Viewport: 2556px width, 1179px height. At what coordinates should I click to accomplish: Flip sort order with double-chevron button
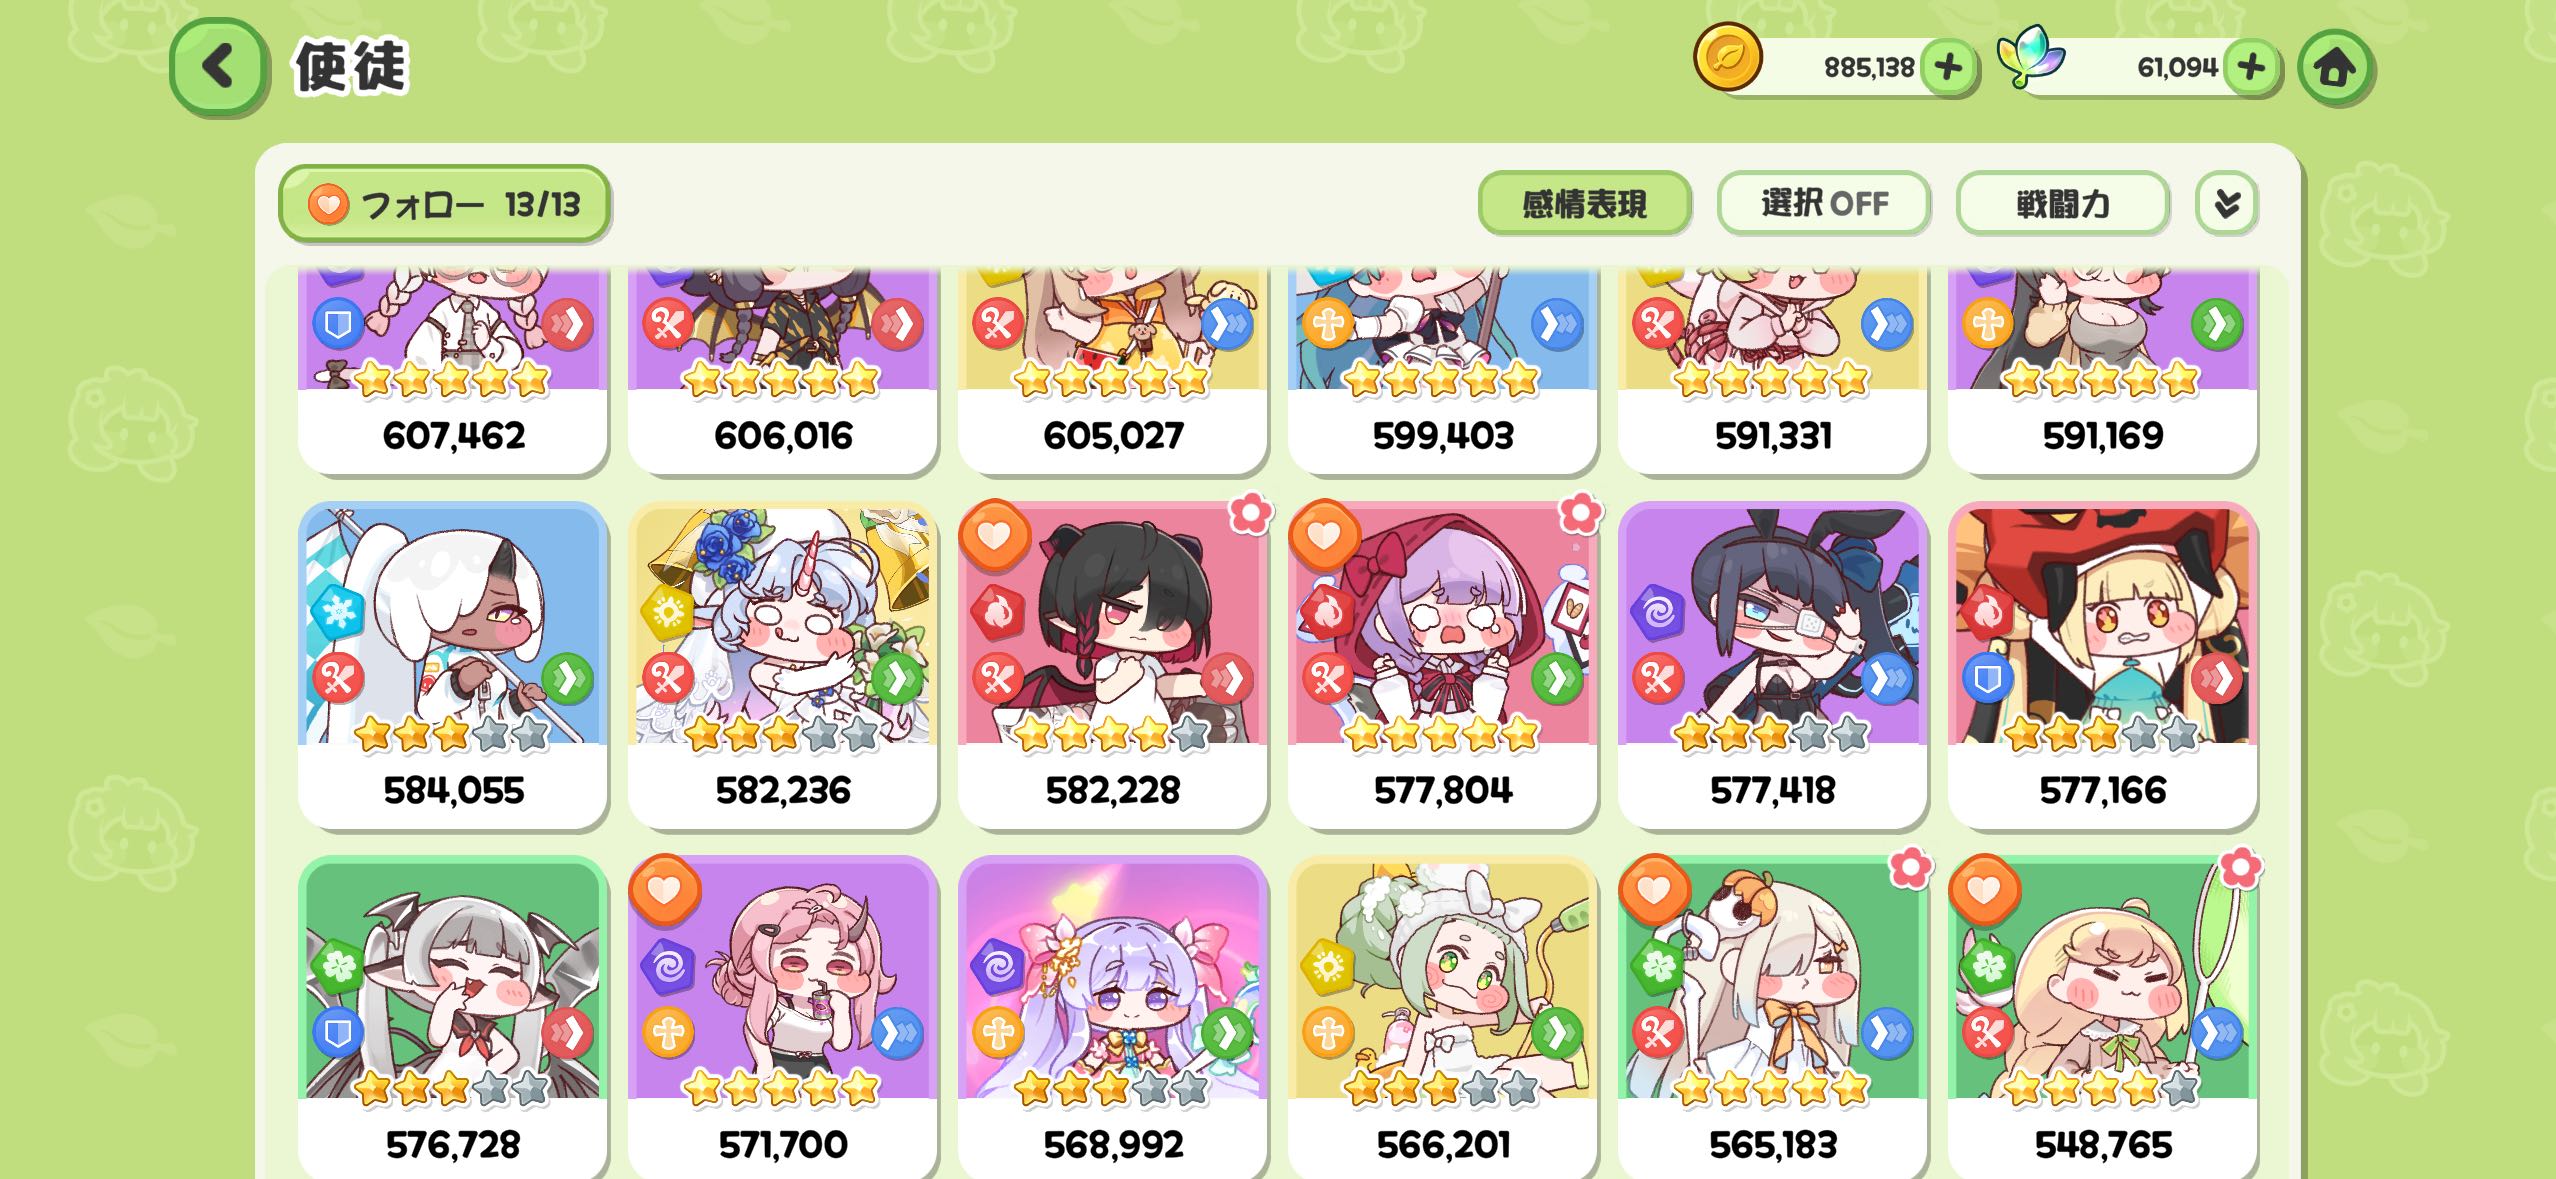(x=2226, y=203)
